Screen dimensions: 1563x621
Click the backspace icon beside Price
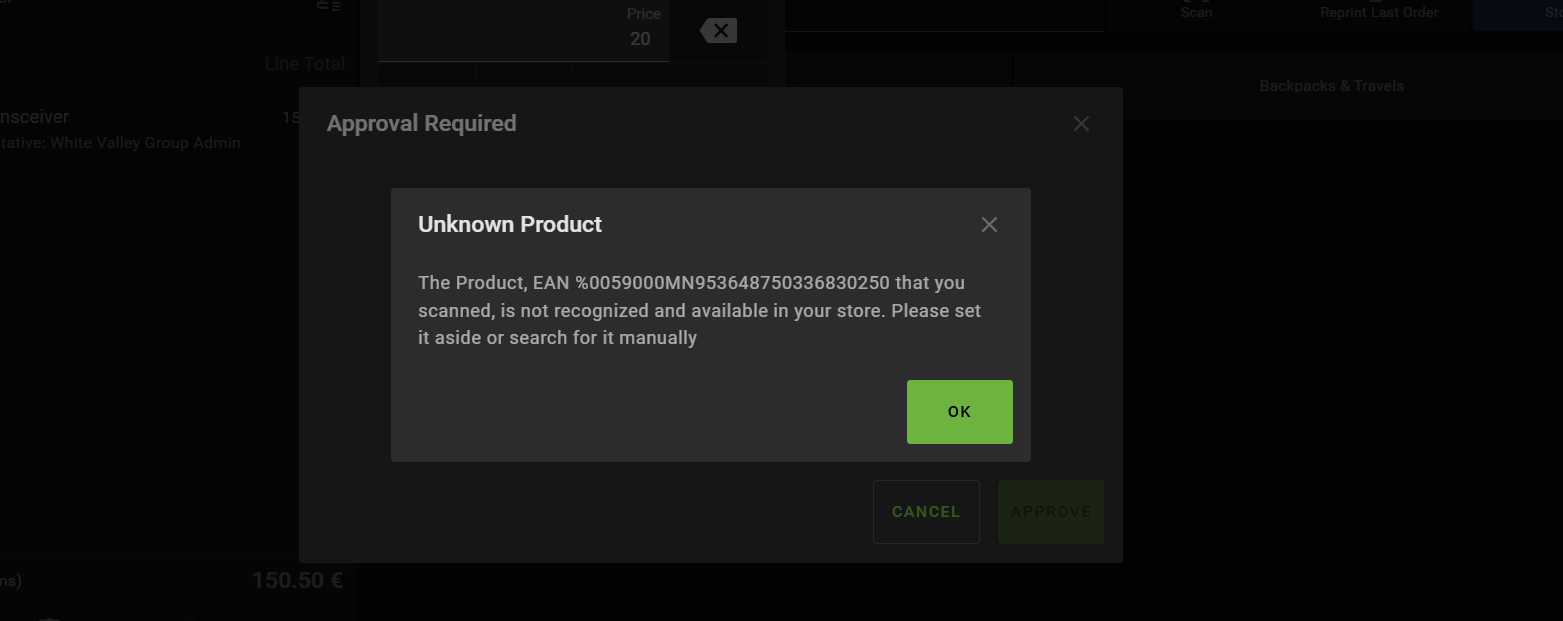click(x=718, y=31)
